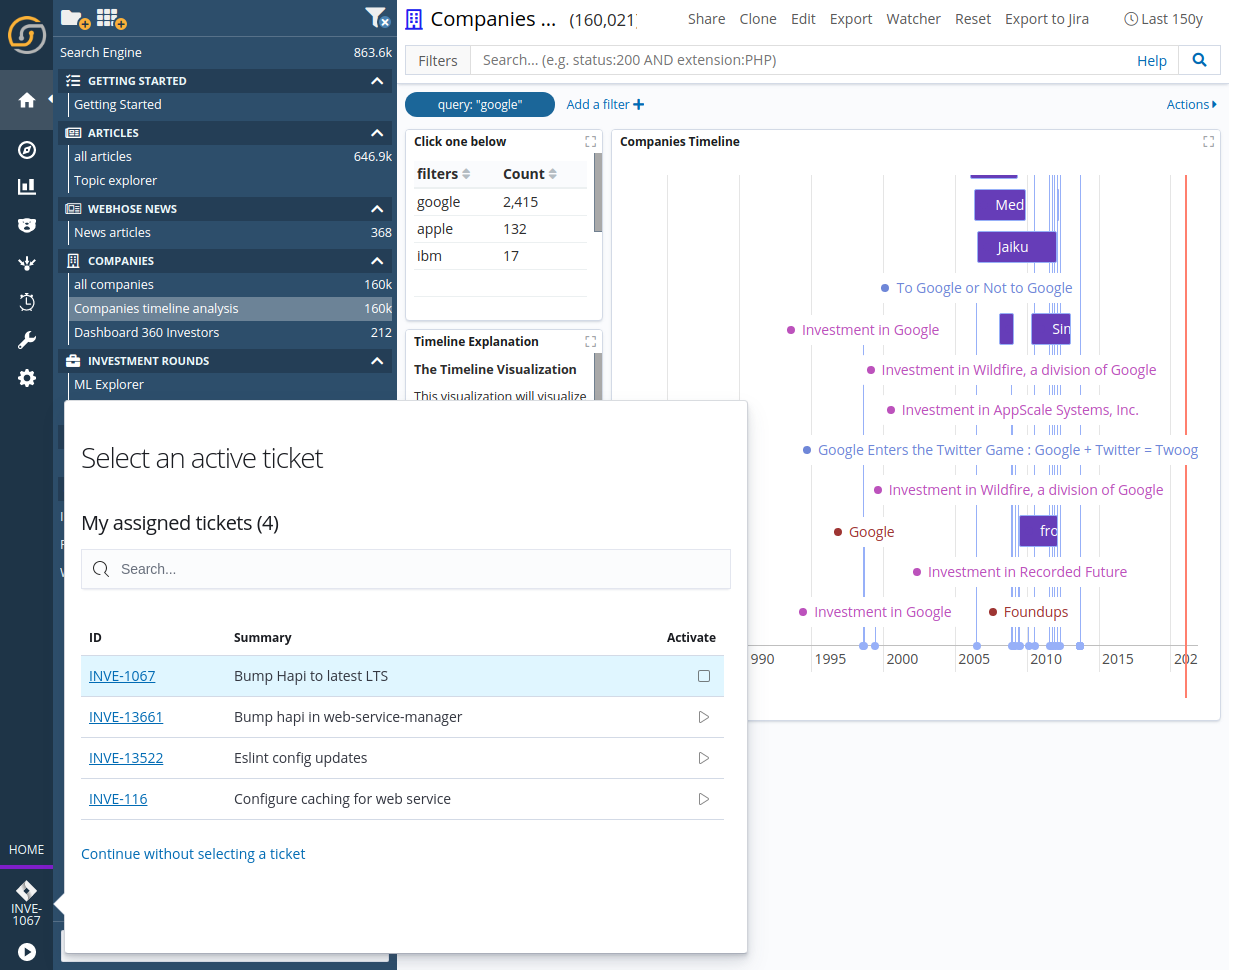Image resolution: width=1234 pixels, height=970 pixels.
Task: Click the Companies group building icon
Action: coord(73,261)
